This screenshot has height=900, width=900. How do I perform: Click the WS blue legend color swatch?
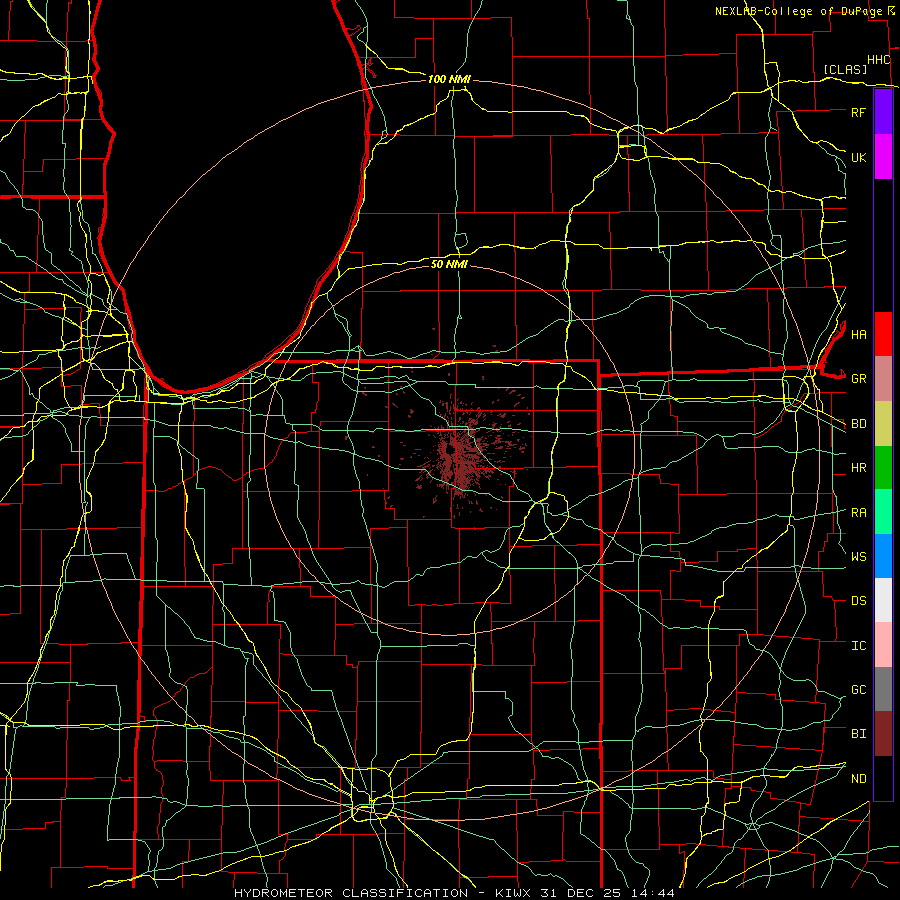click(883, 556)
